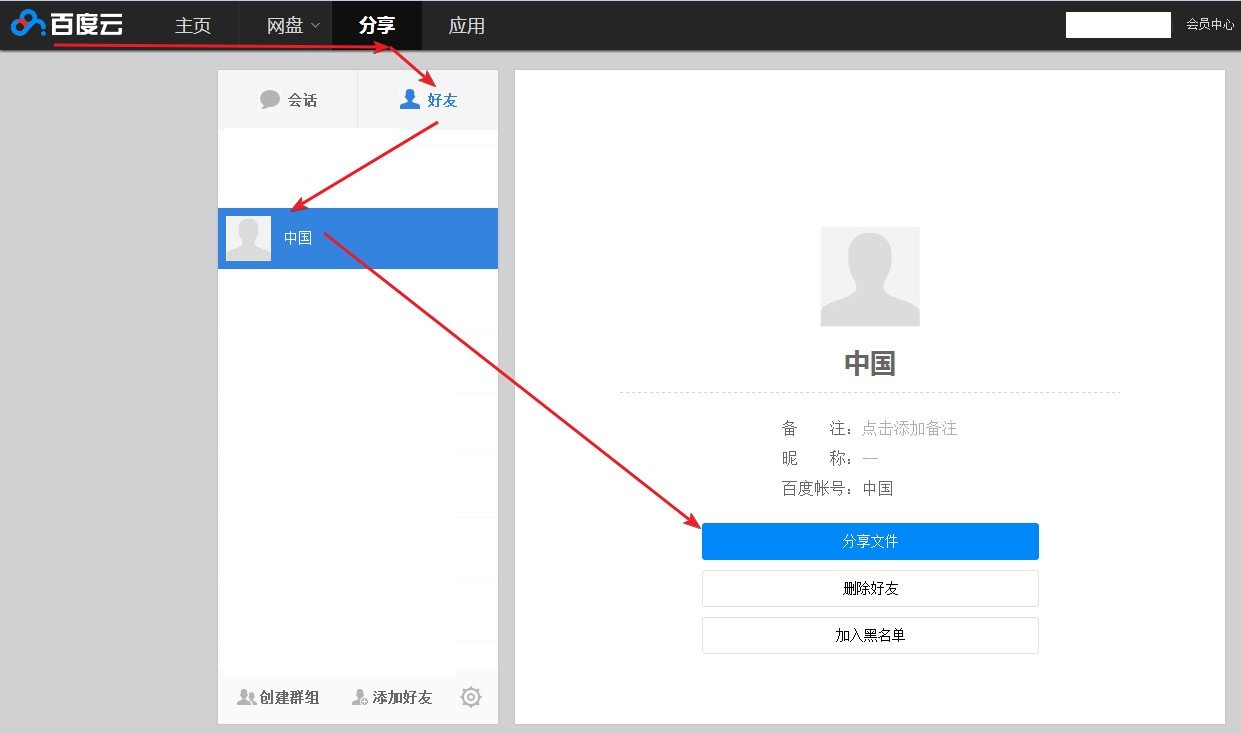This screenshot has height=734, width=1241.
Task: Click the Baidu Cloud logo icon
Action: tap(27, 22)
